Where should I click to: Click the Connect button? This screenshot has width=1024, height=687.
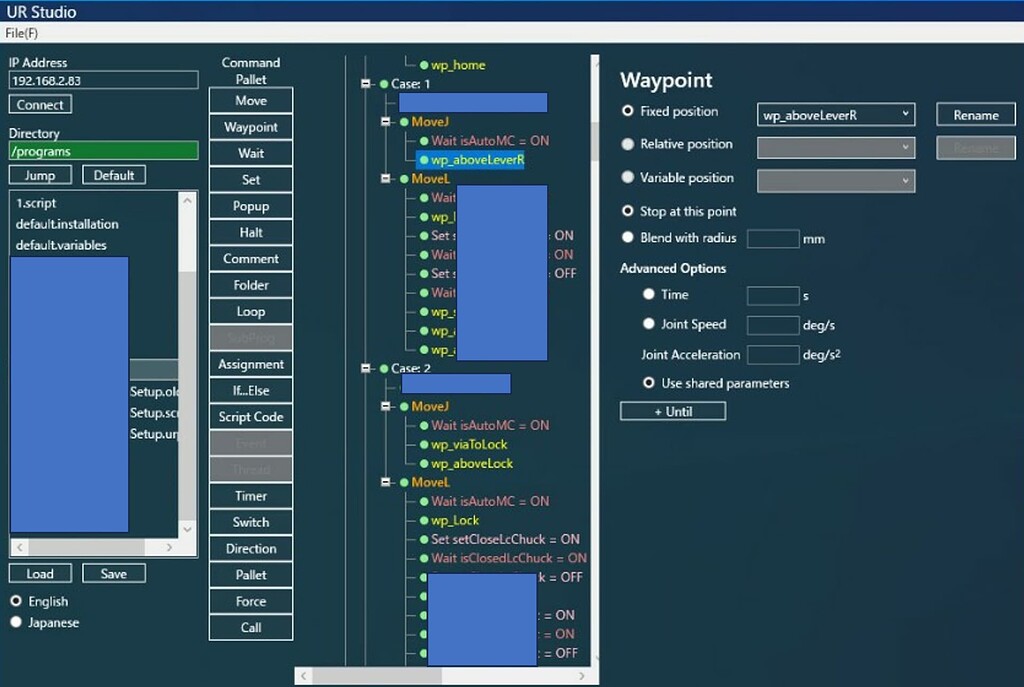40,104
